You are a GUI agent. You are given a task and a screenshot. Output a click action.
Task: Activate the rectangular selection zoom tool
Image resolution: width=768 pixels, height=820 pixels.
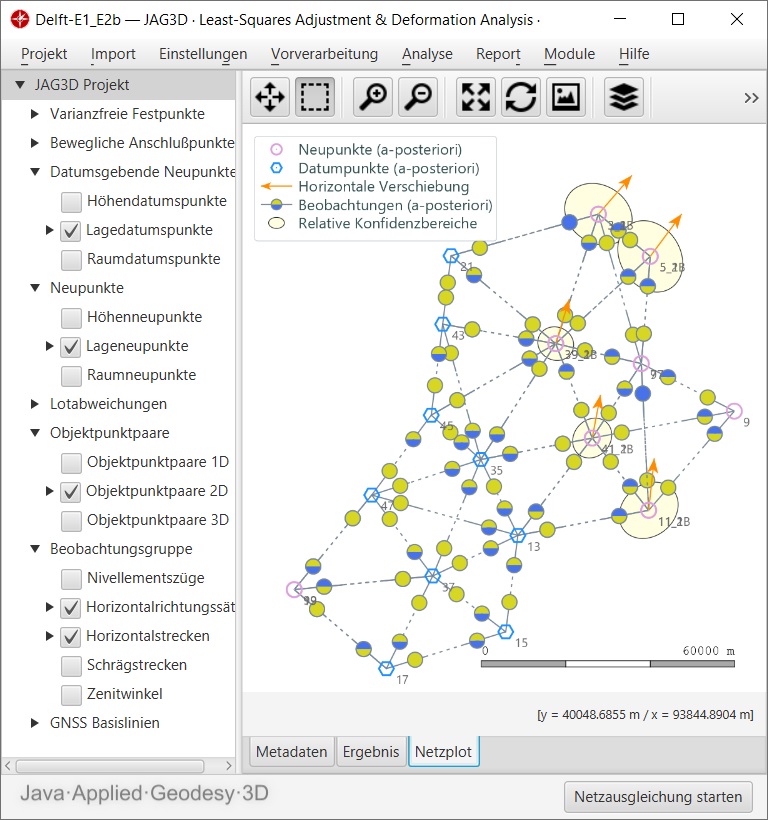coord(315,97)
